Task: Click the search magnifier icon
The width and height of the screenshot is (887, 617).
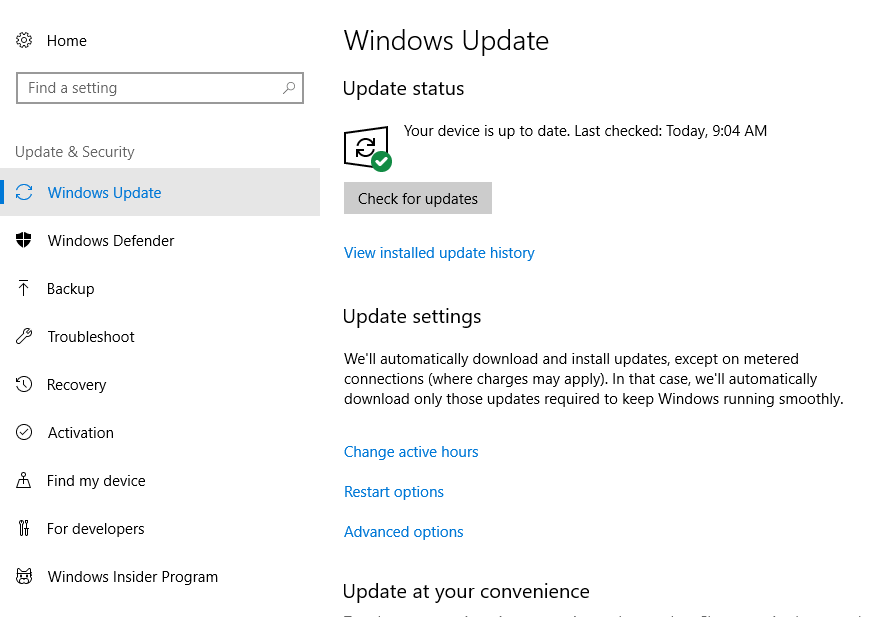Action: click(x=289, y=88)
